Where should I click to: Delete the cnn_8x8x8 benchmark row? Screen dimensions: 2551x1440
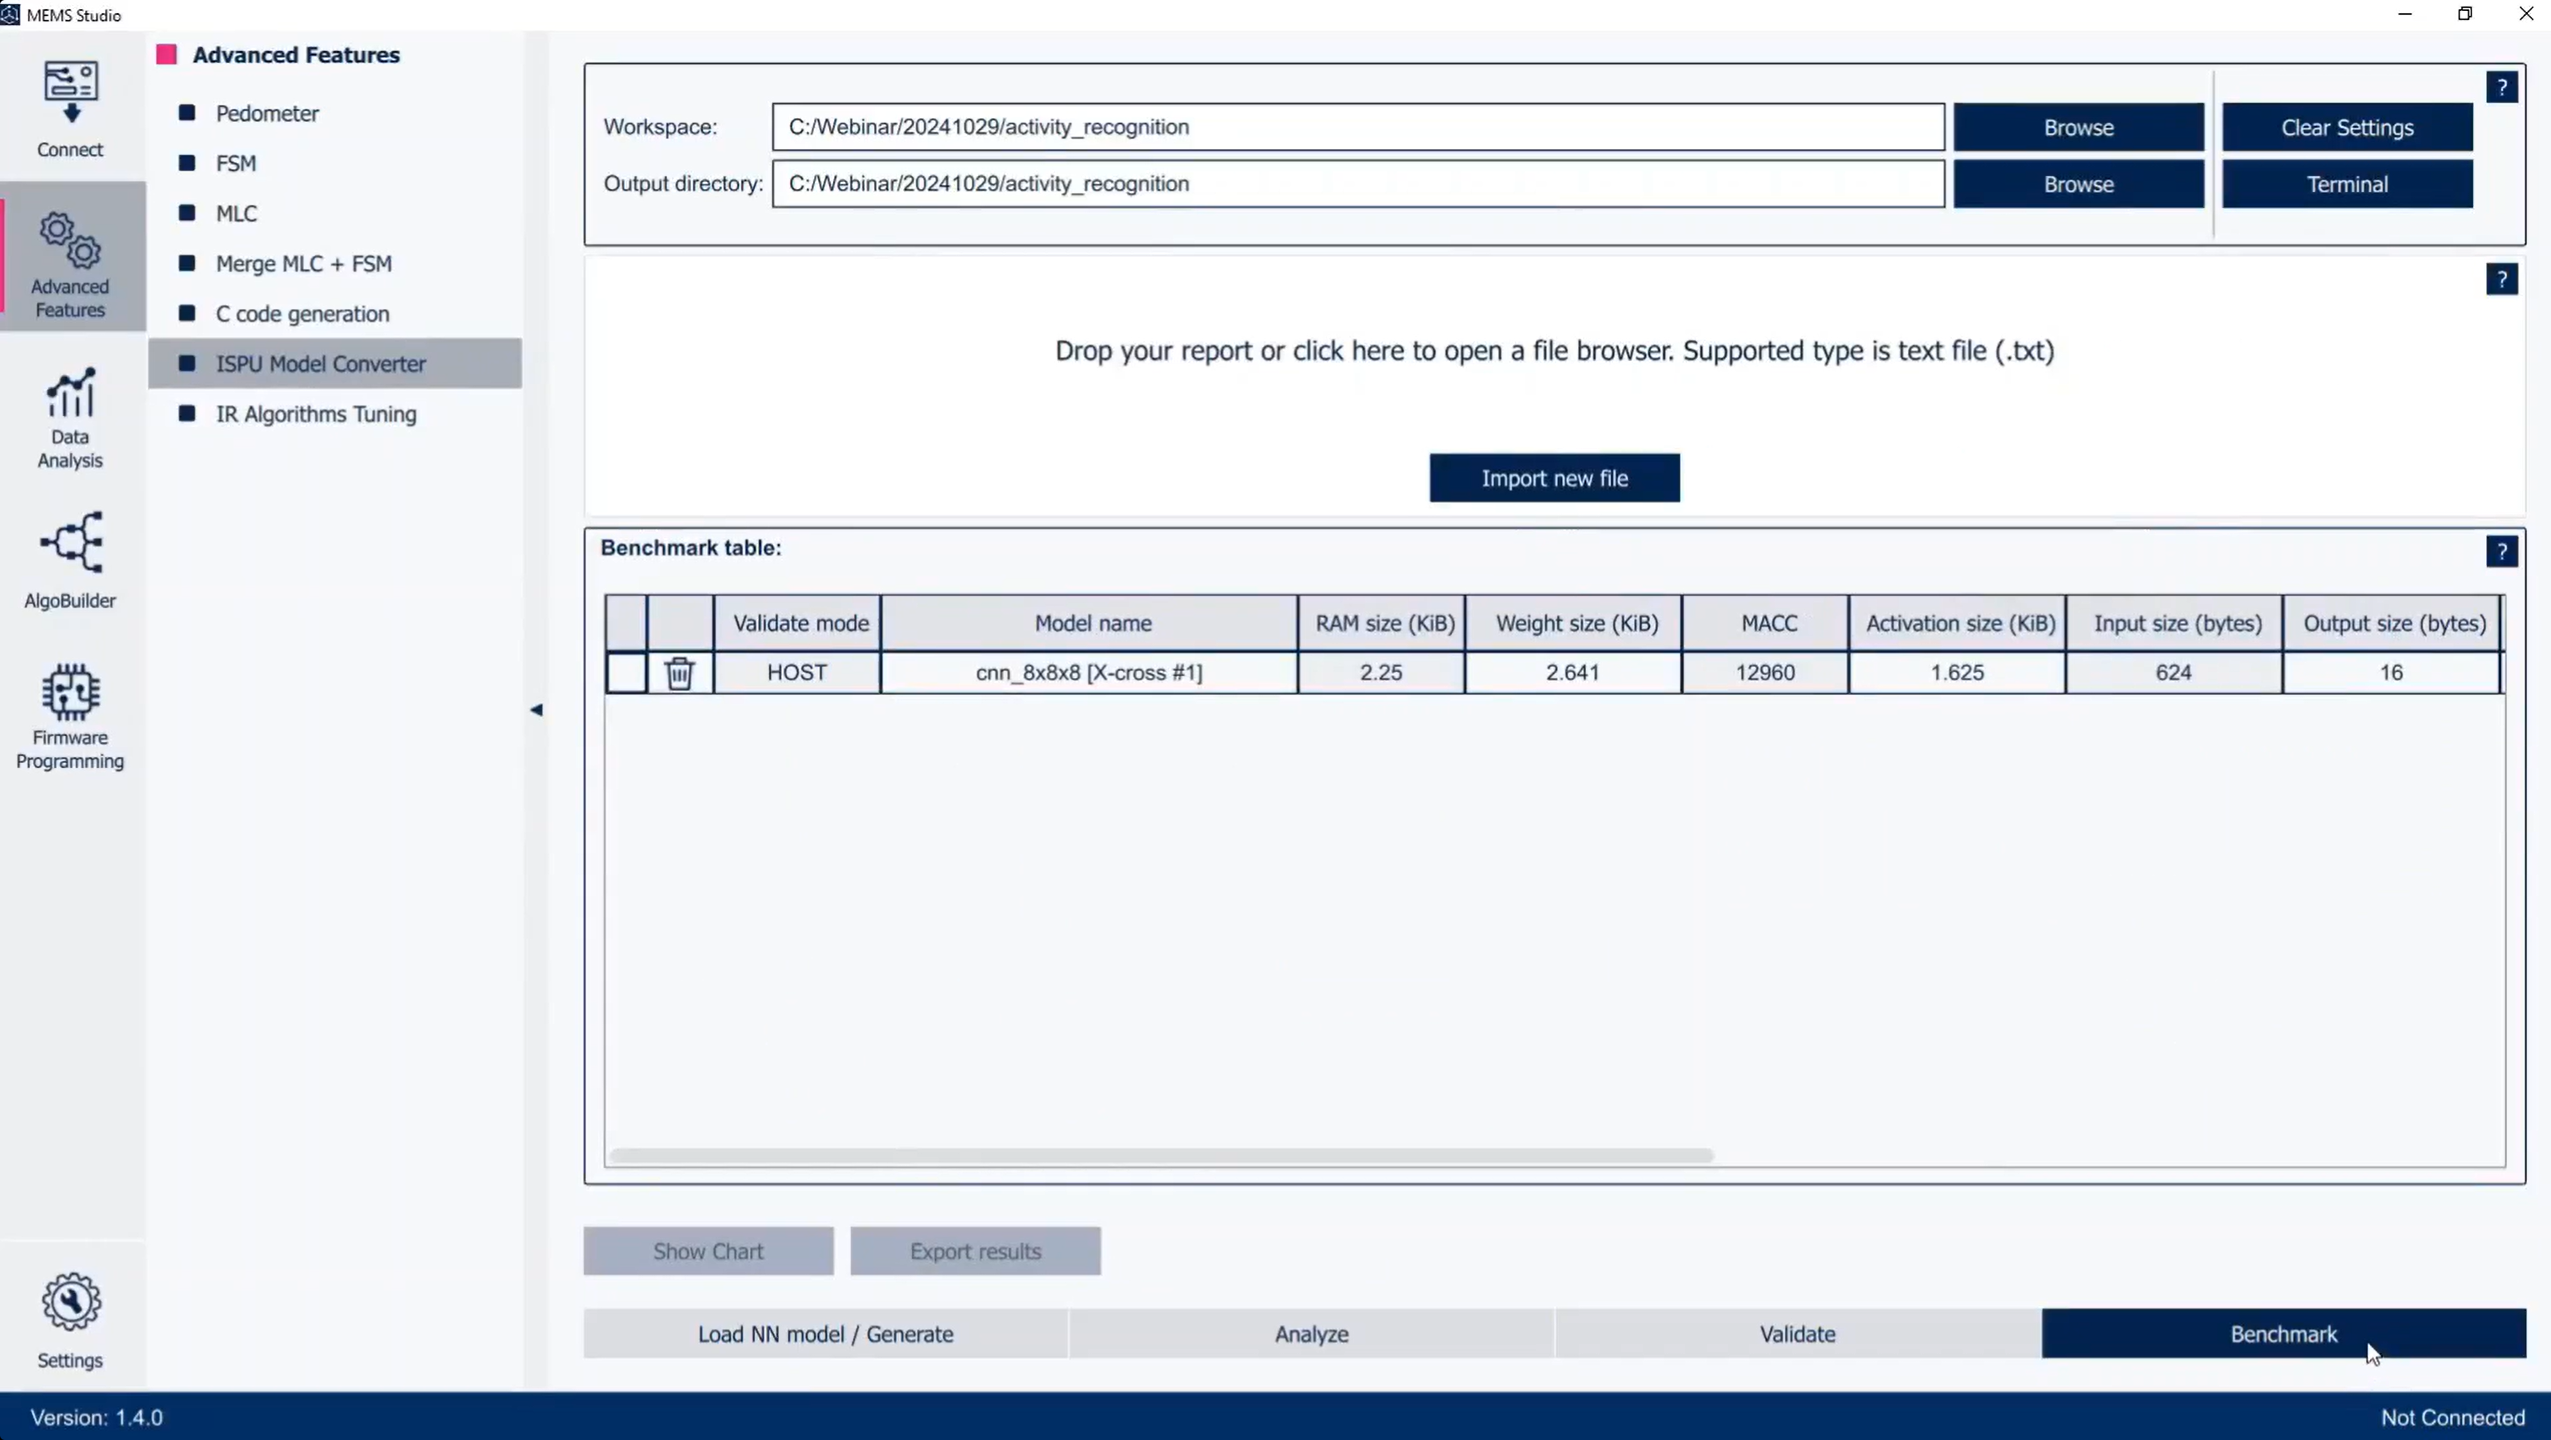[x=679, y=672]
